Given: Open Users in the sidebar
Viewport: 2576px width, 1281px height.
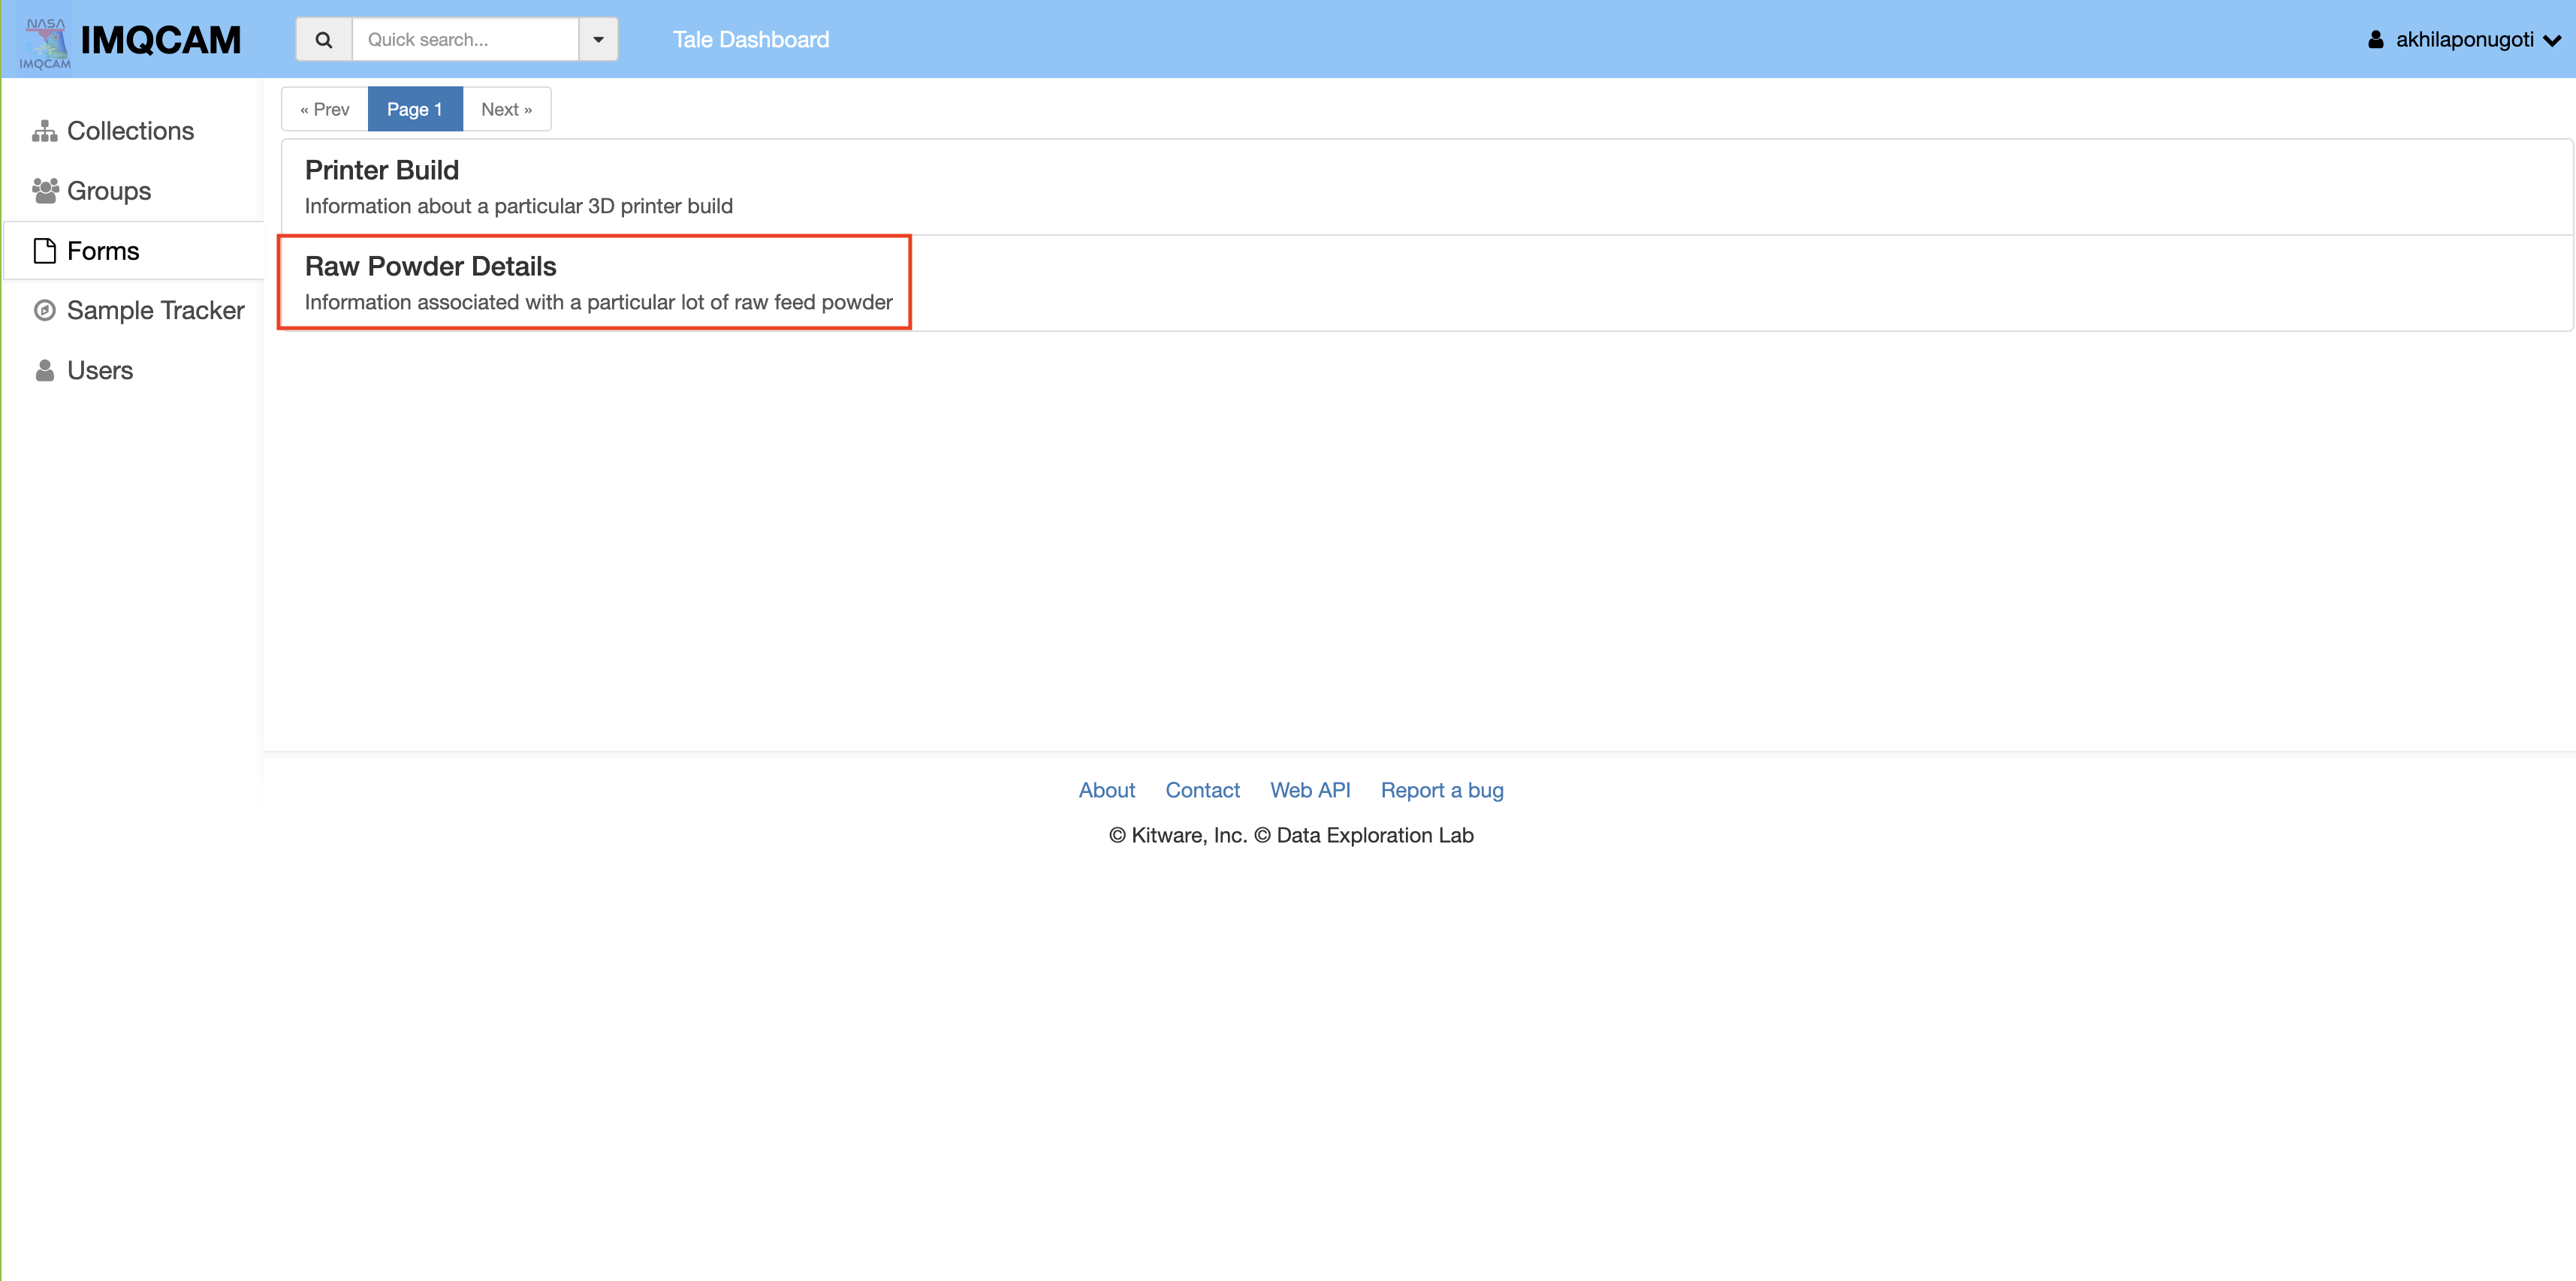Looking at the screenshot, I should coord(132,370).
